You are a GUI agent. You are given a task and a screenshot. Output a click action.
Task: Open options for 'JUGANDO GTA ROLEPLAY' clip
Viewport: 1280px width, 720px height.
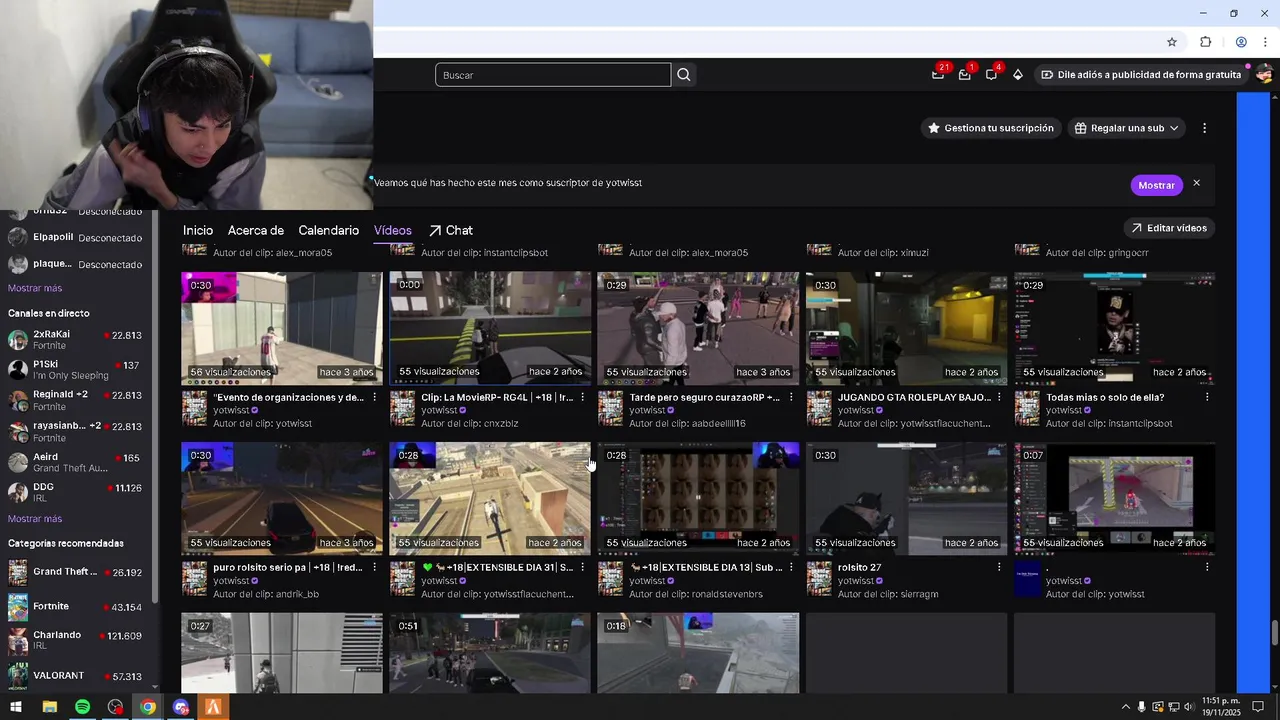point(999,397)
